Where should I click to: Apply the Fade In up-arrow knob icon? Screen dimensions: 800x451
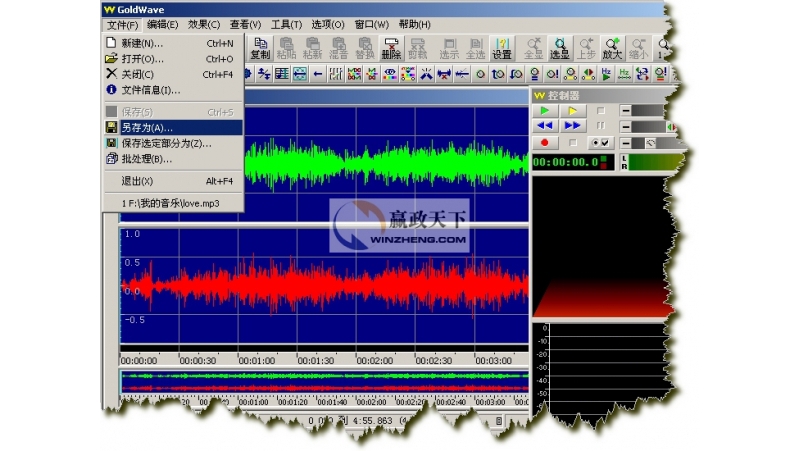(498, 74)
